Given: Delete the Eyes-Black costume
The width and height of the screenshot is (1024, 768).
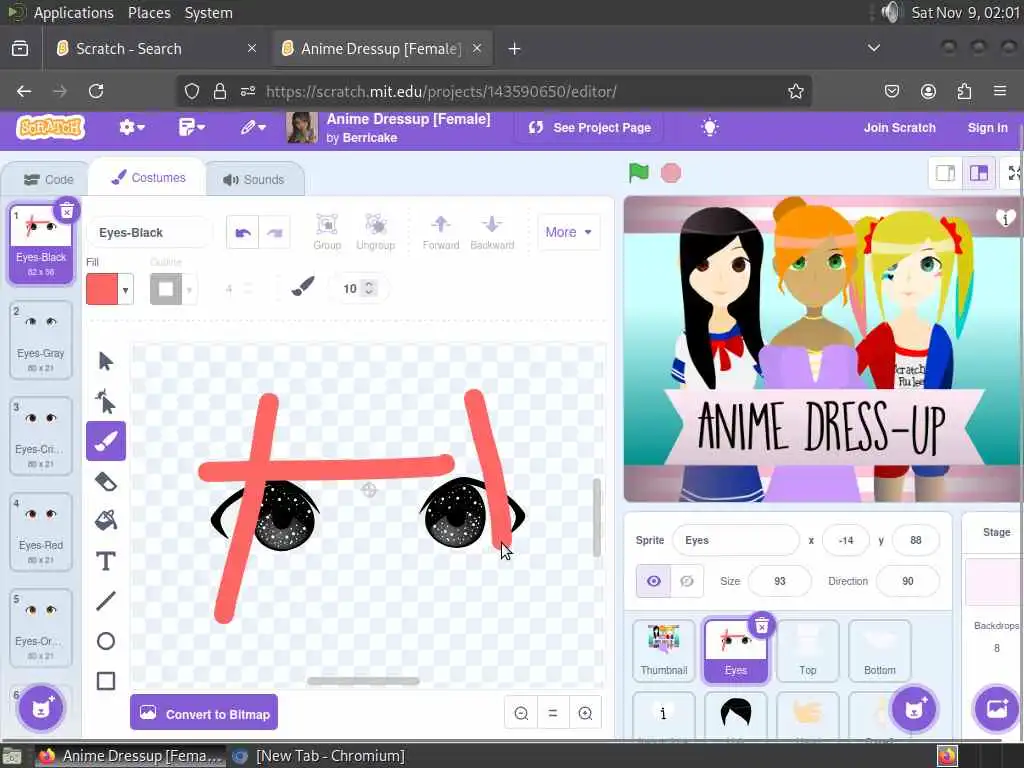Looking at the screenshot, I should tap(66, 210).
